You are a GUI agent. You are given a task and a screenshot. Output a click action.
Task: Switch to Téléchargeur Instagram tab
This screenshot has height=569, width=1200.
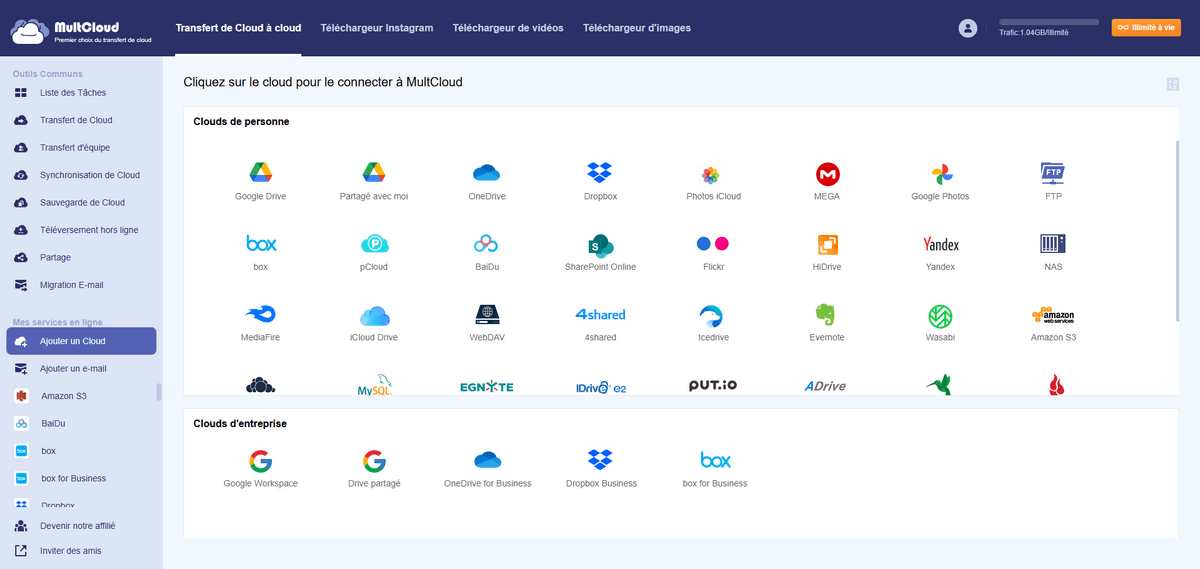pos(377,28)
